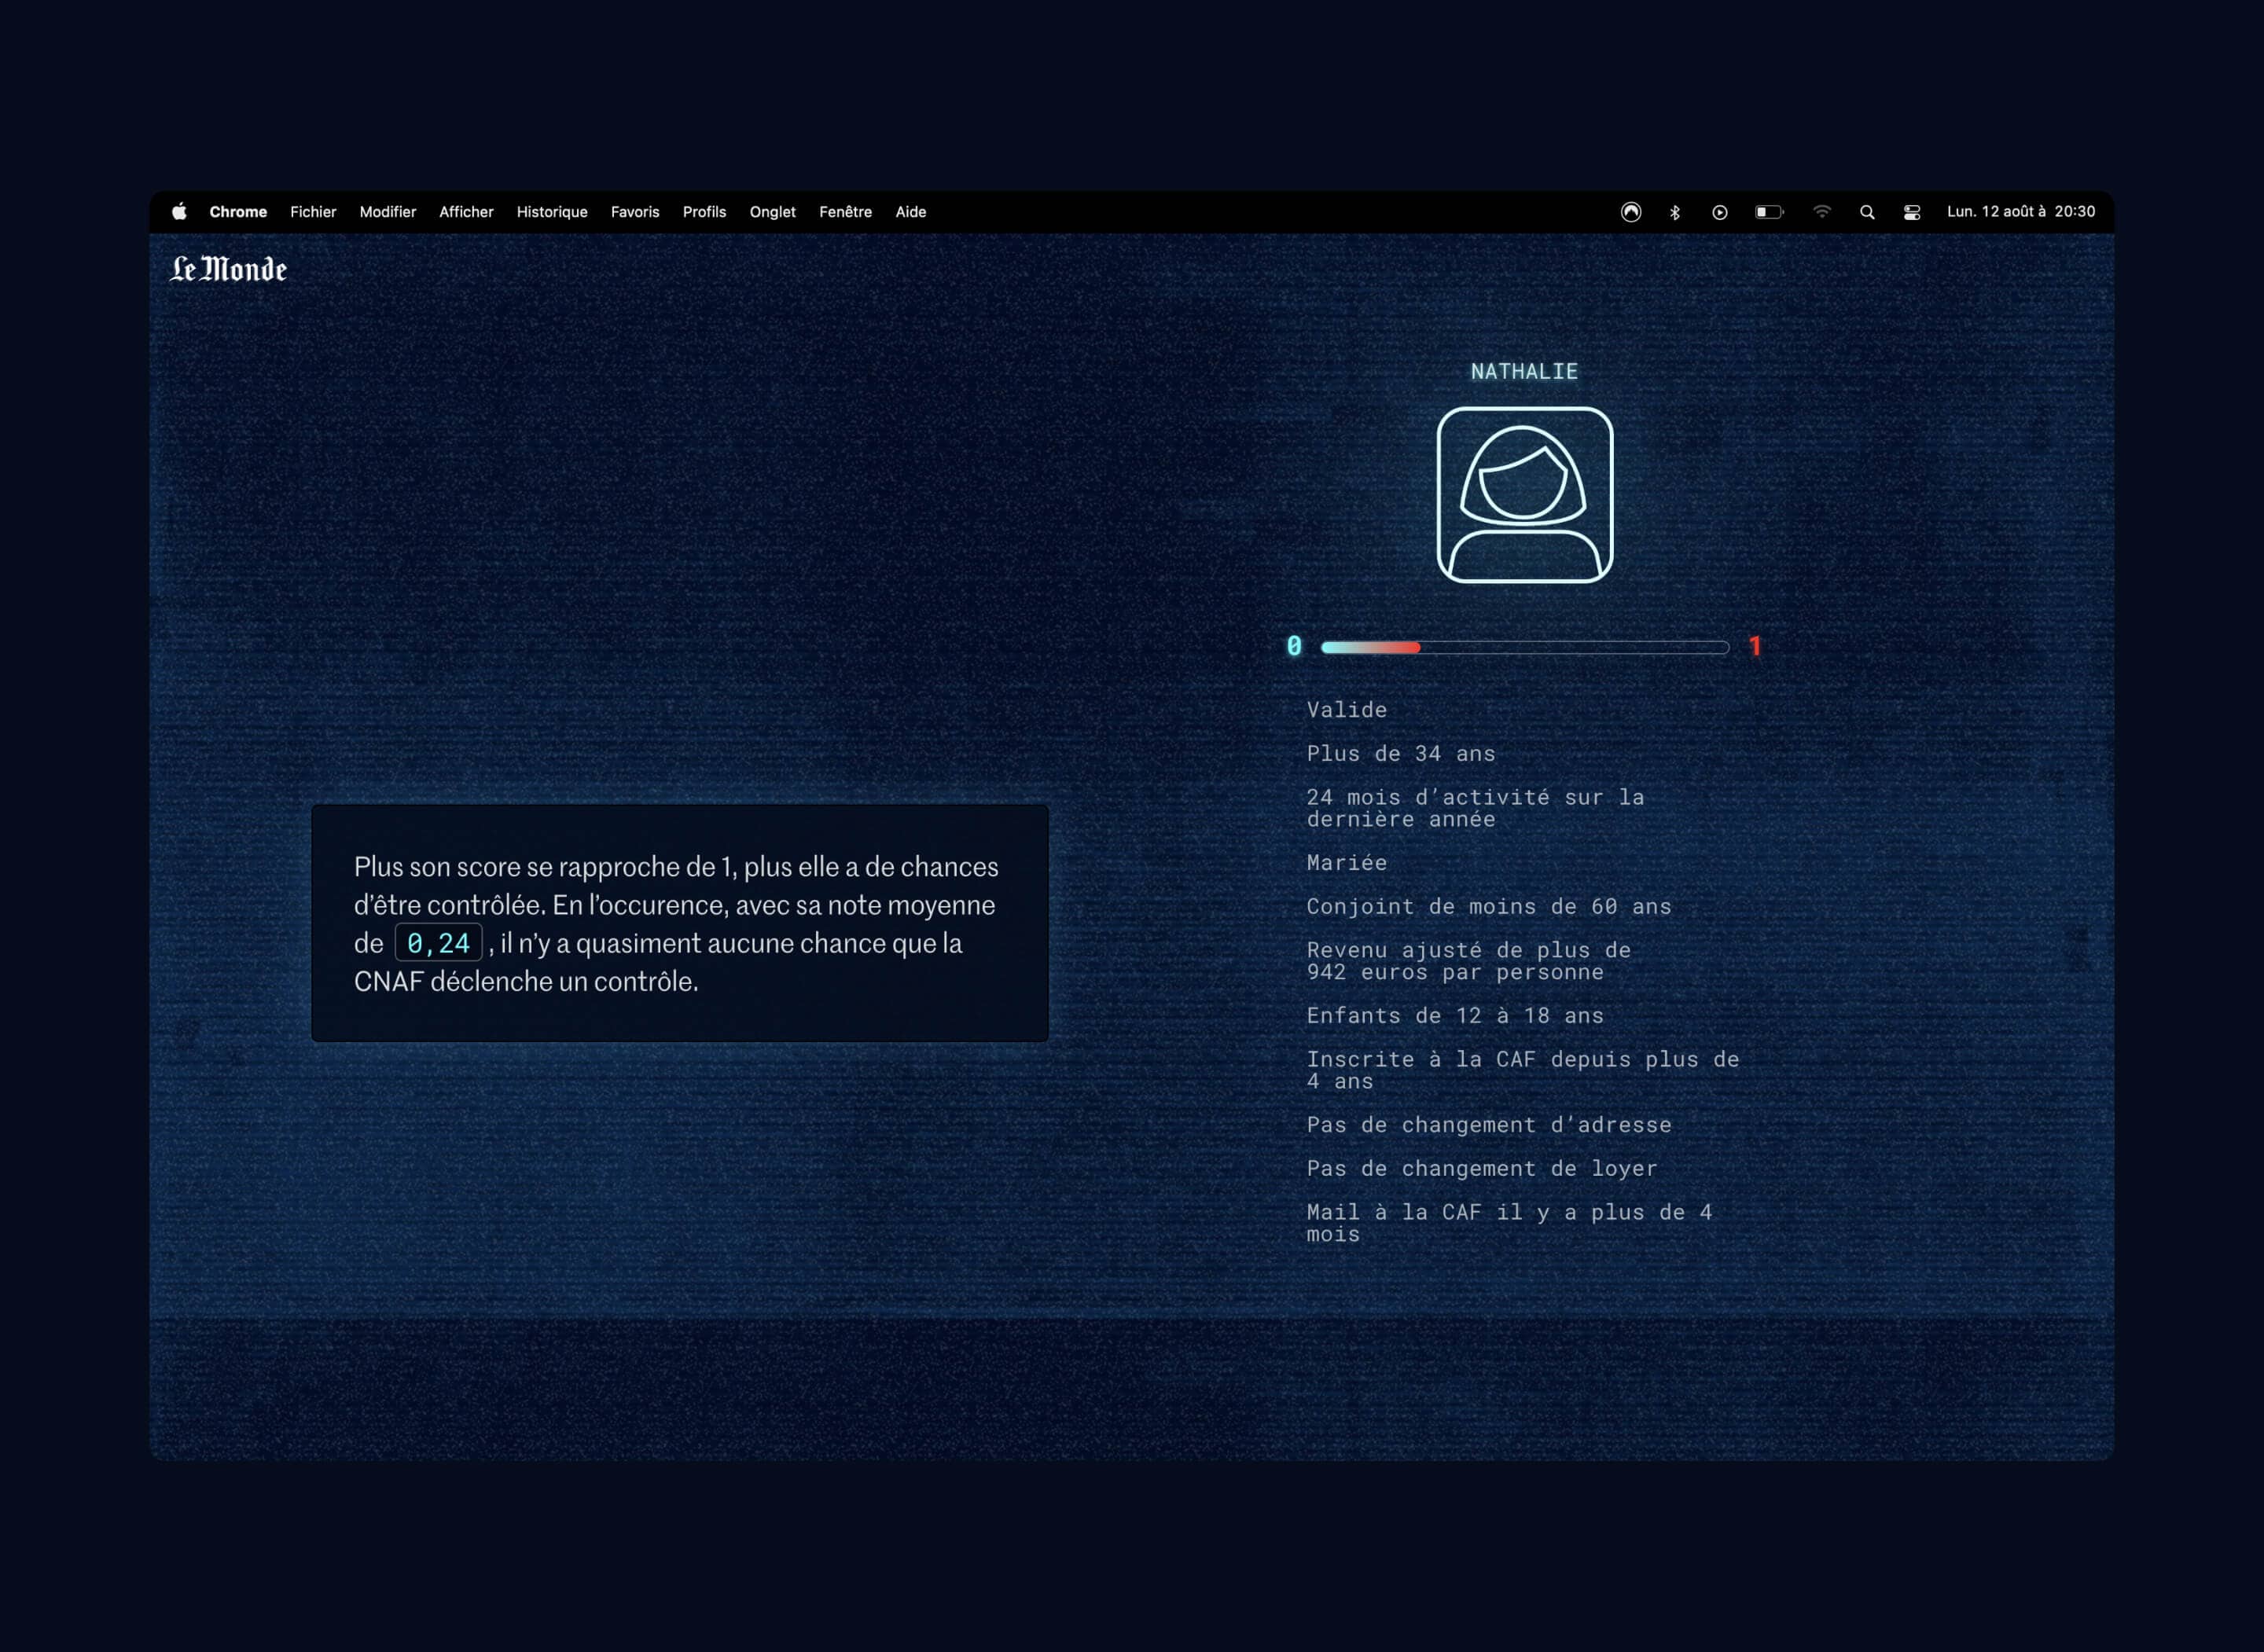Click the NATHALIE name label
2264x1652 pixels.
(1524, 372)
